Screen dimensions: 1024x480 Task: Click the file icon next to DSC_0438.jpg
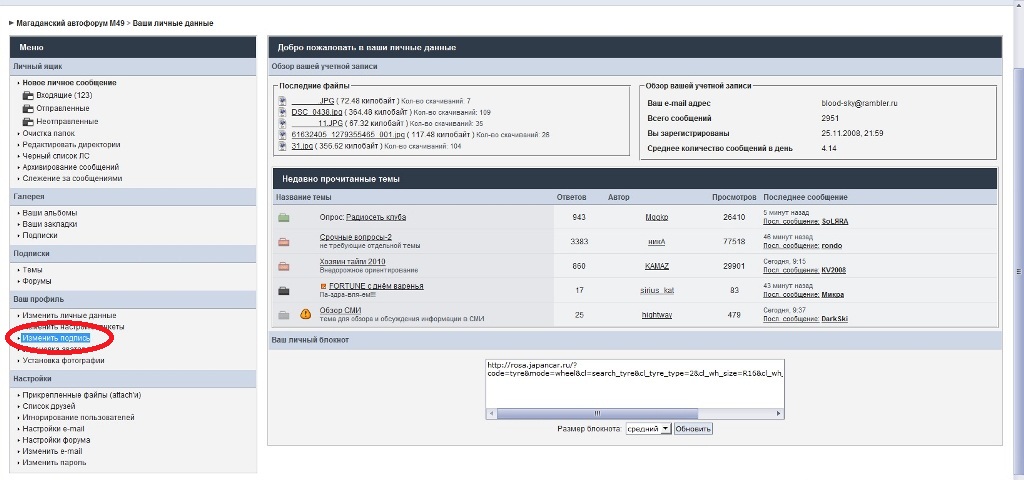(283, 112)
